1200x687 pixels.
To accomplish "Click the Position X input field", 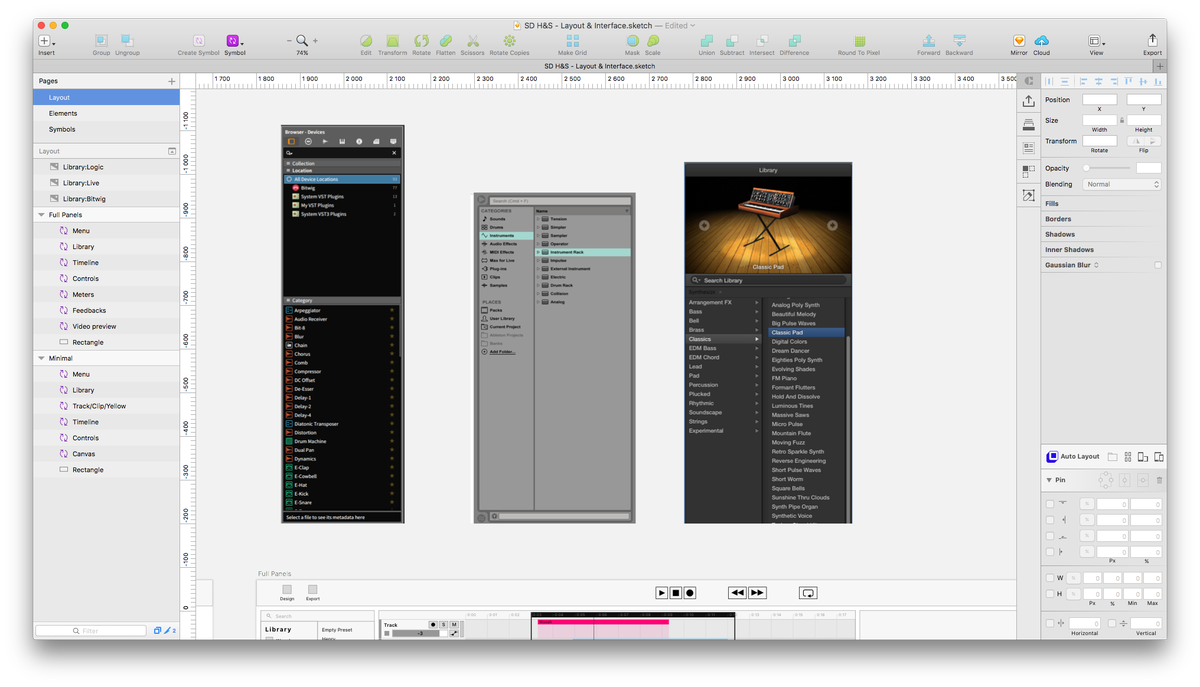I will pyautogui.click(x=1099, y=100).
